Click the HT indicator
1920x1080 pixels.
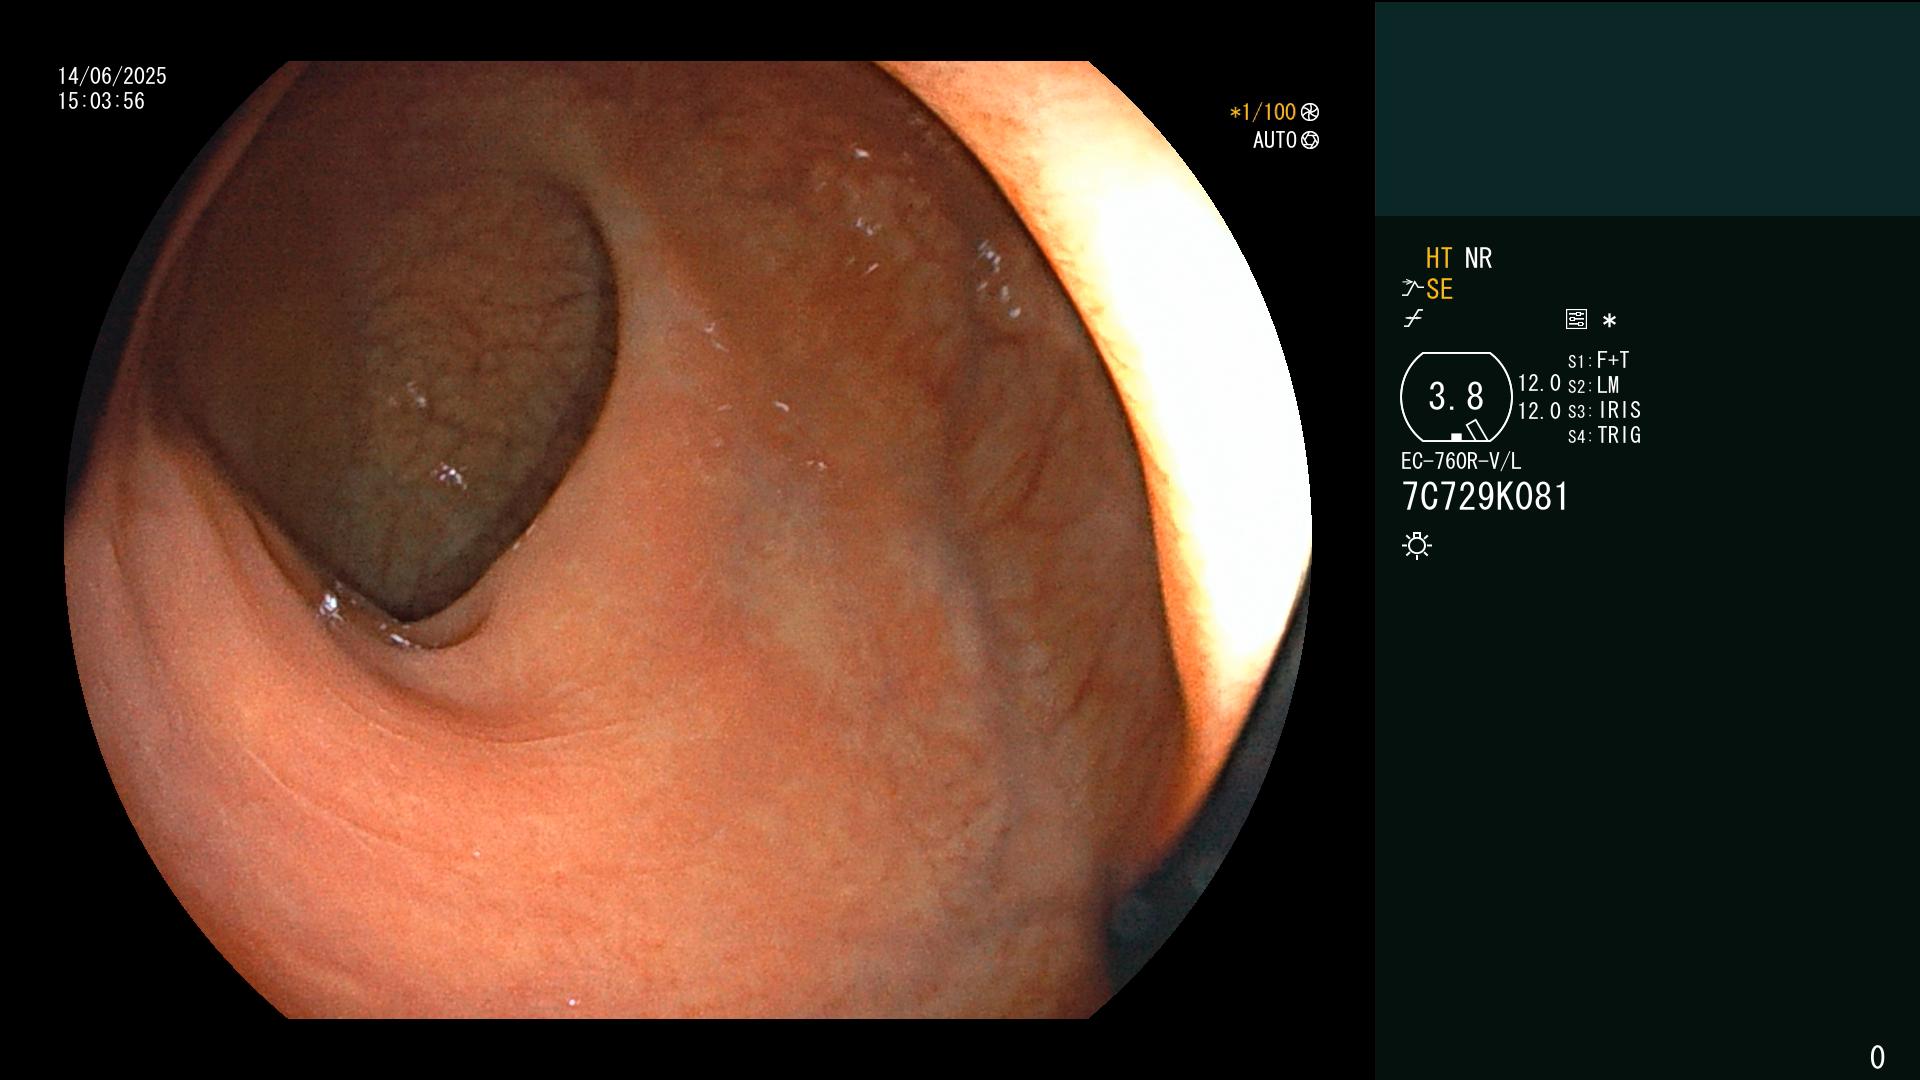tap(1439, 258)
